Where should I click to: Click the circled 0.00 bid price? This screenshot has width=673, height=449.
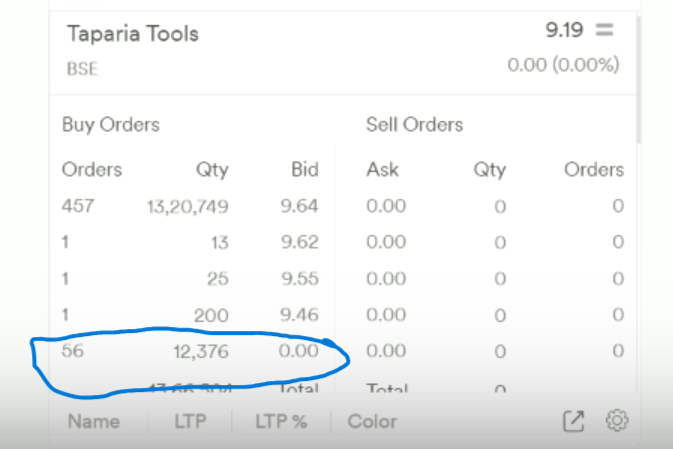299,351
